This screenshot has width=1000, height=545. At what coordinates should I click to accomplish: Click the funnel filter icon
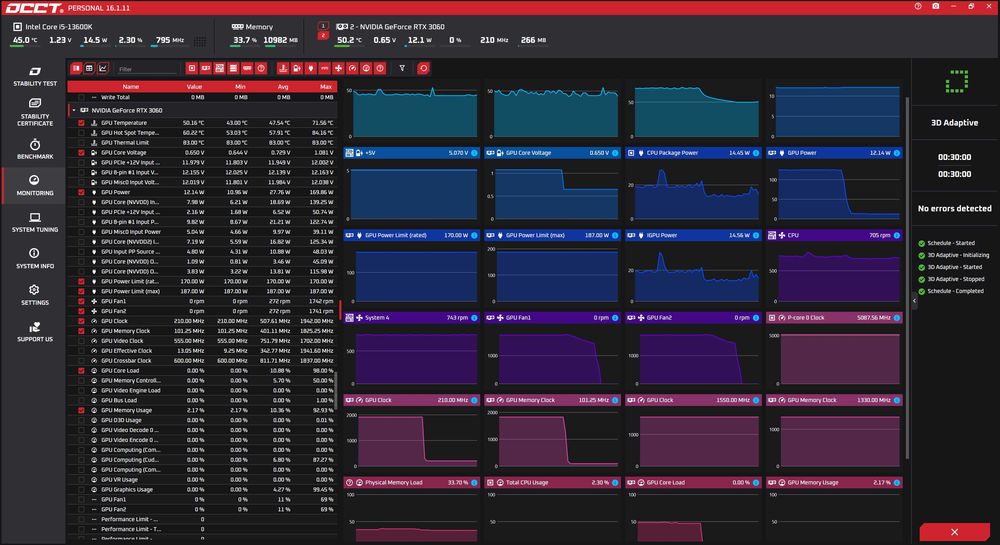pos(402,68)
